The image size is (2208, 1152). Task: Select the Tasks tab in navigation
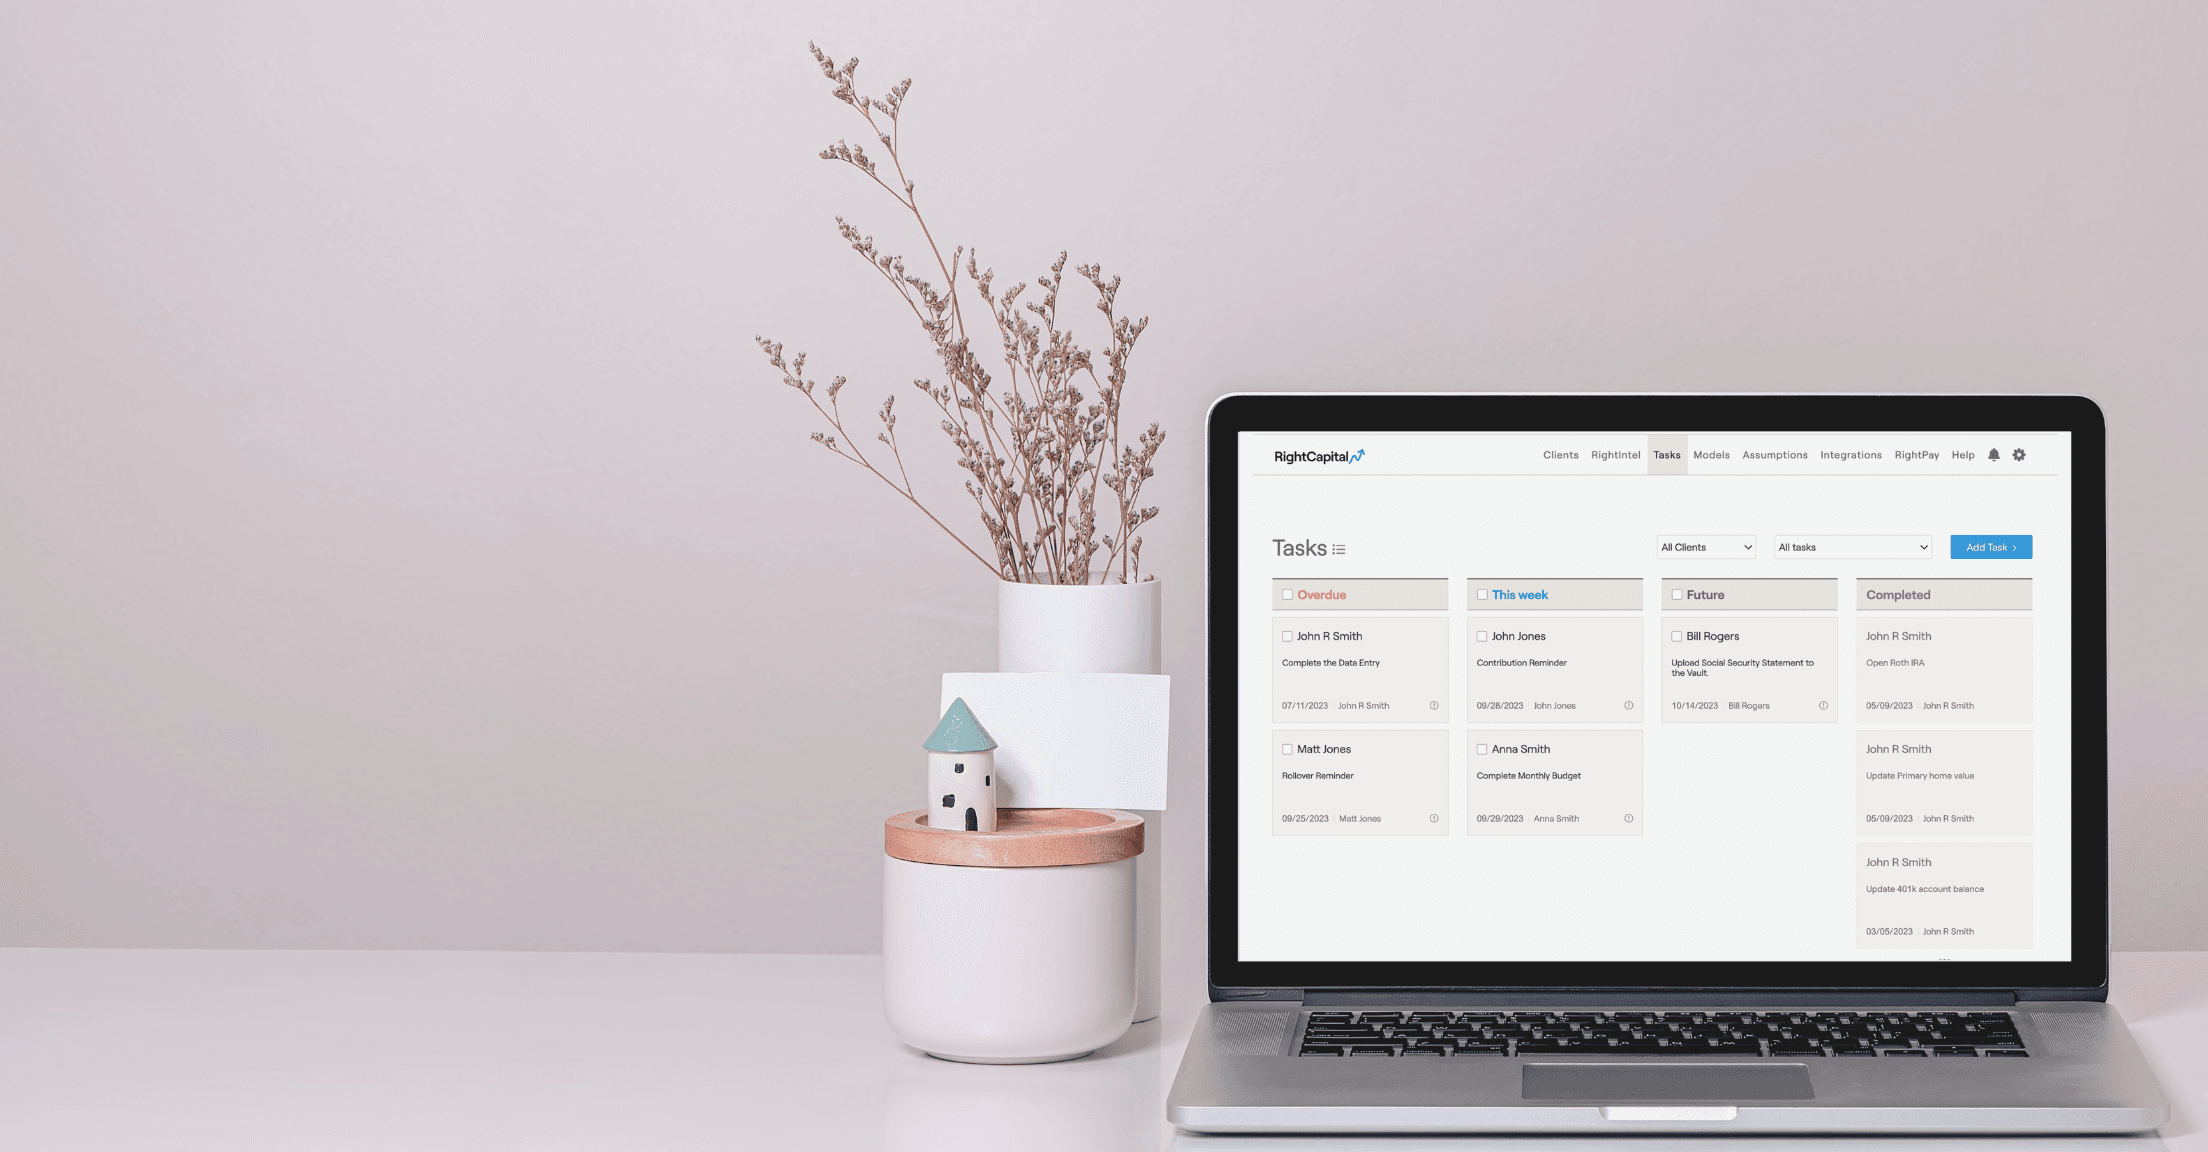coord(1665,454)
